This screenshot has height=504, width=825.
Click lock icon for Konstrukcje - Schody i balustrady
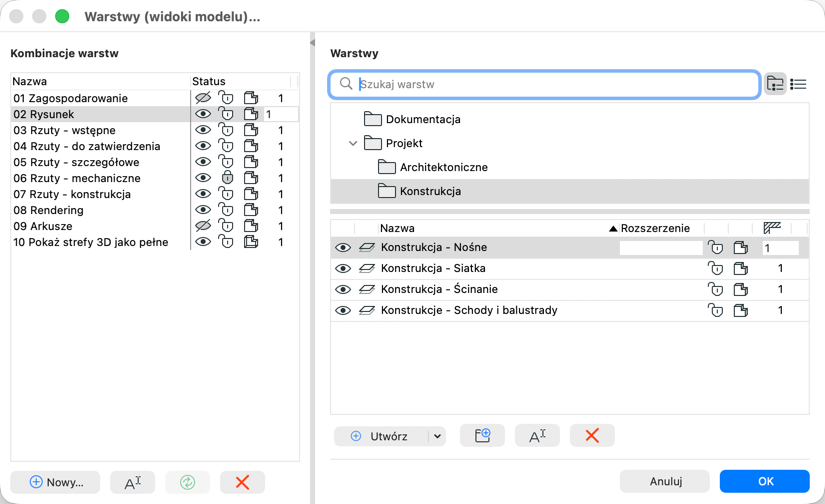click(716, 310)
